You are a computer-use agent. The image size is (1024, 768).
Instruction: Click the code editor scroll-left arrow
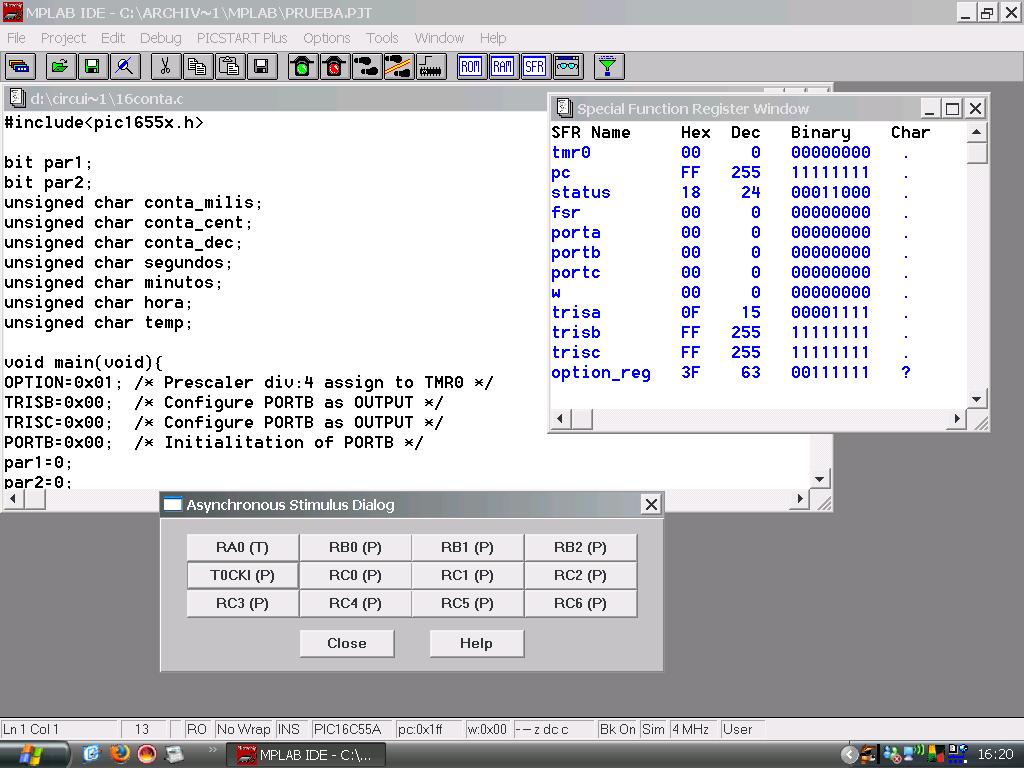click(x=13, y=500)
